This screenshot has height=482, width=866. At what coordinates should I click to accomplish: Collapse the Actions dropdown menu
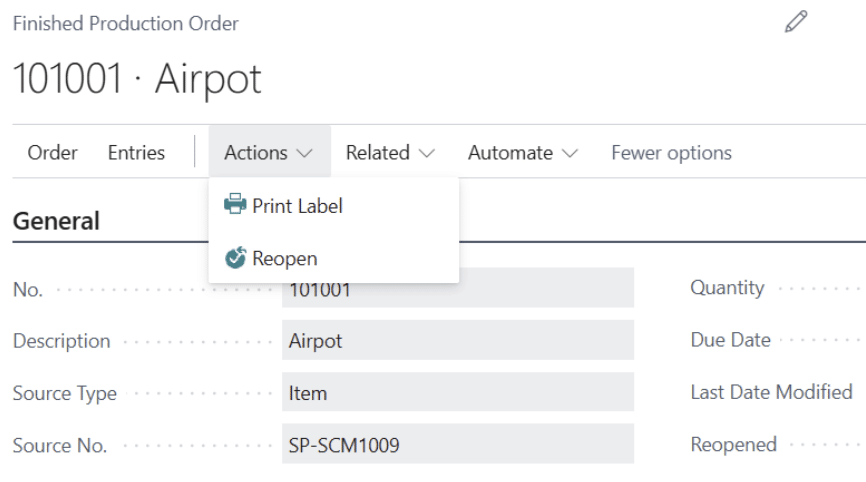click(268, 153)
